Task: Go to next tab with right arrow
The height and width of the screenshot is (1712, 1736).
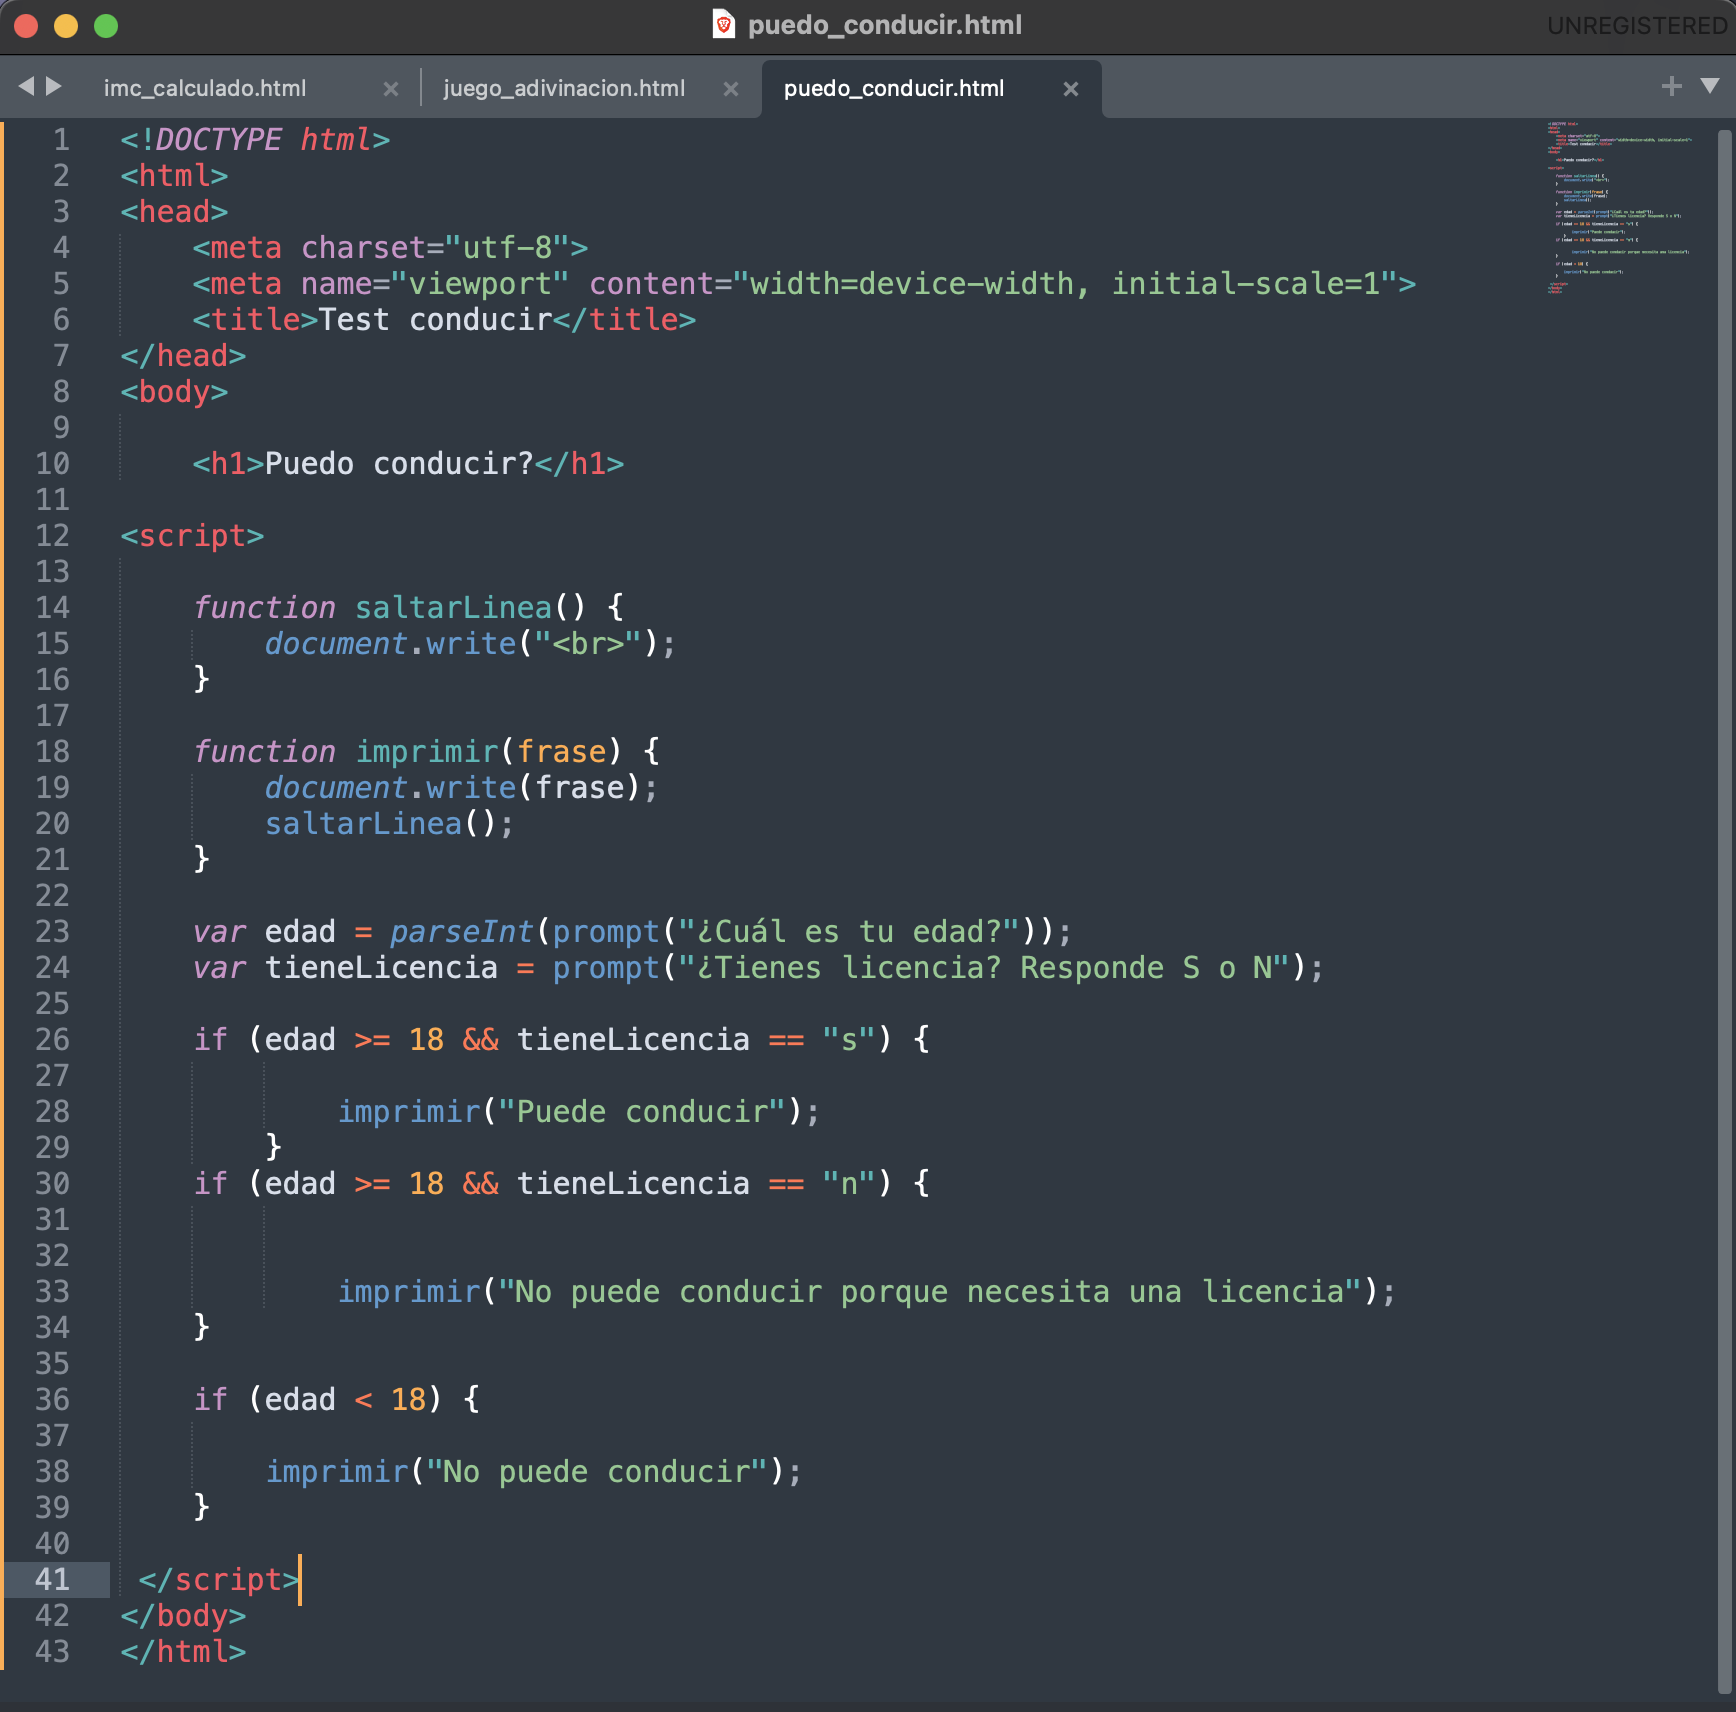Action: [x=54, y=87]
